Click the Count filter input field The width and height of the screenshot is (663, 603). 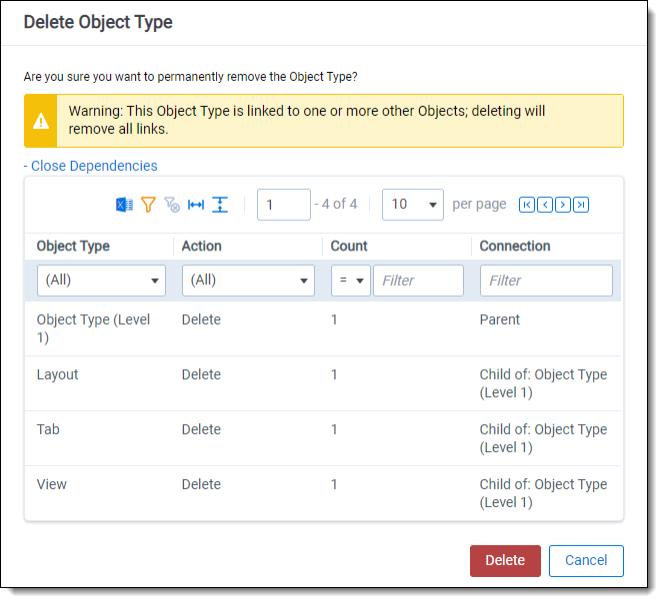418,280
